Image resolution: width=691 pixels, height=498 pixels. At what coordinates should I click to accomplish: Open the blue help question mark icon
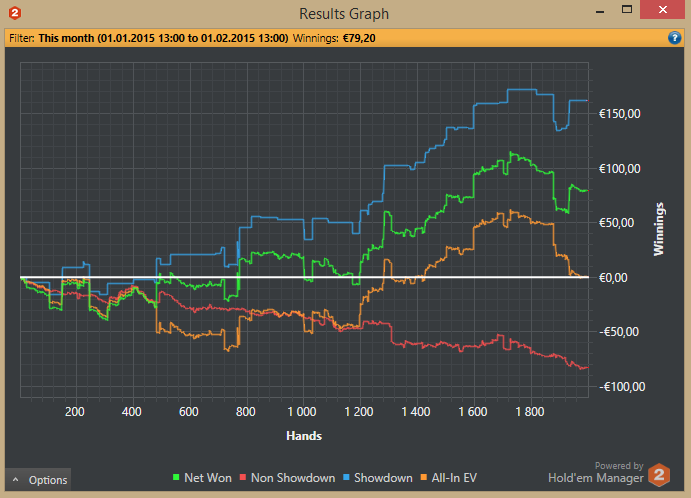(674, 38)
